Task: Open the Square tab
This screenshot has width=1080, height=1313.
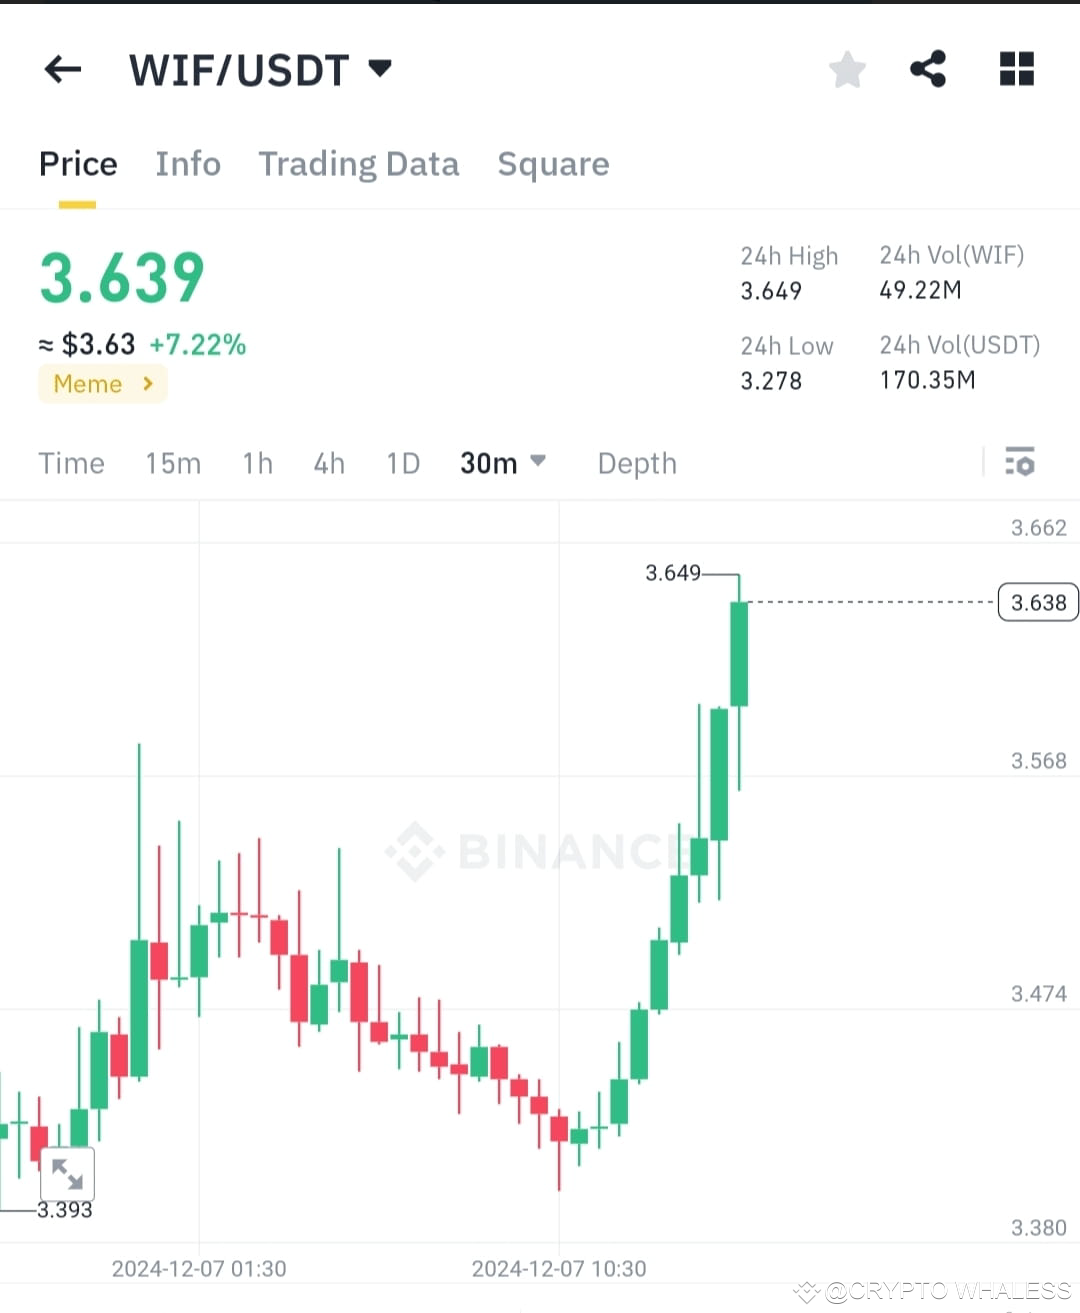Action: coord(553,164)
